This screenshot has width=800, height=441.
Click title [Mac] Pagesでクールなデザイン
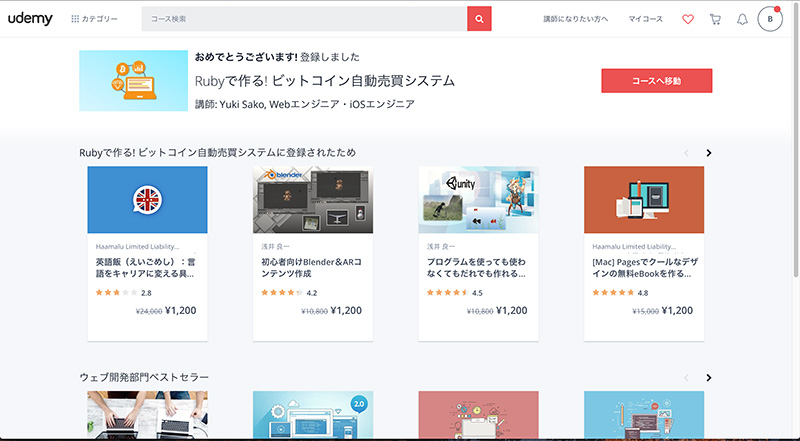(x=645, y=267)
